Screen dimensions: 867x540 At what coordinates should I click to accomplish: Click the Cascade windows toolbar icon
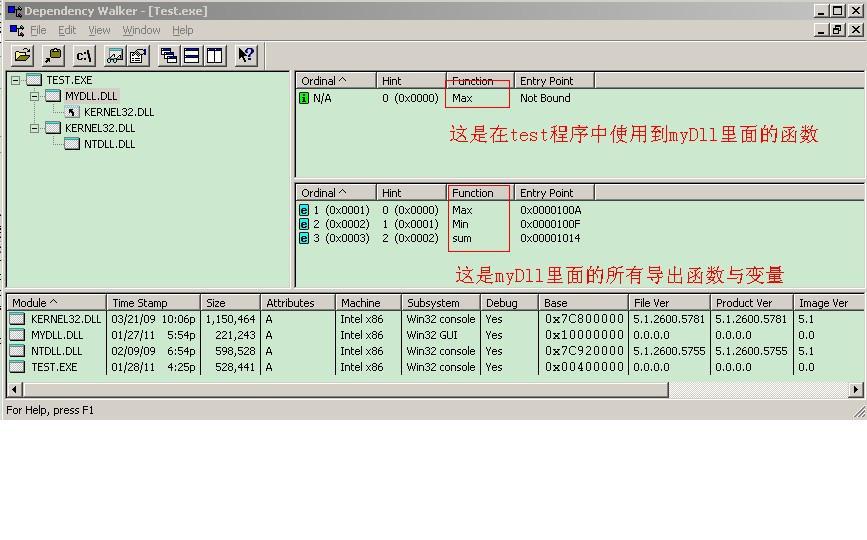169,55
